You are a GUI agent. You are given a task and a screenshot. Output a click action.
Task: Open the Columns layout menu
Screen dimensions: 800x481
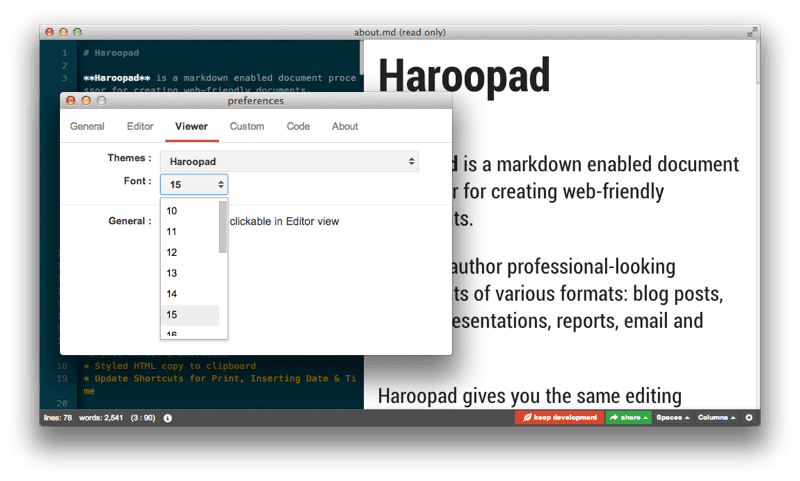717,417
